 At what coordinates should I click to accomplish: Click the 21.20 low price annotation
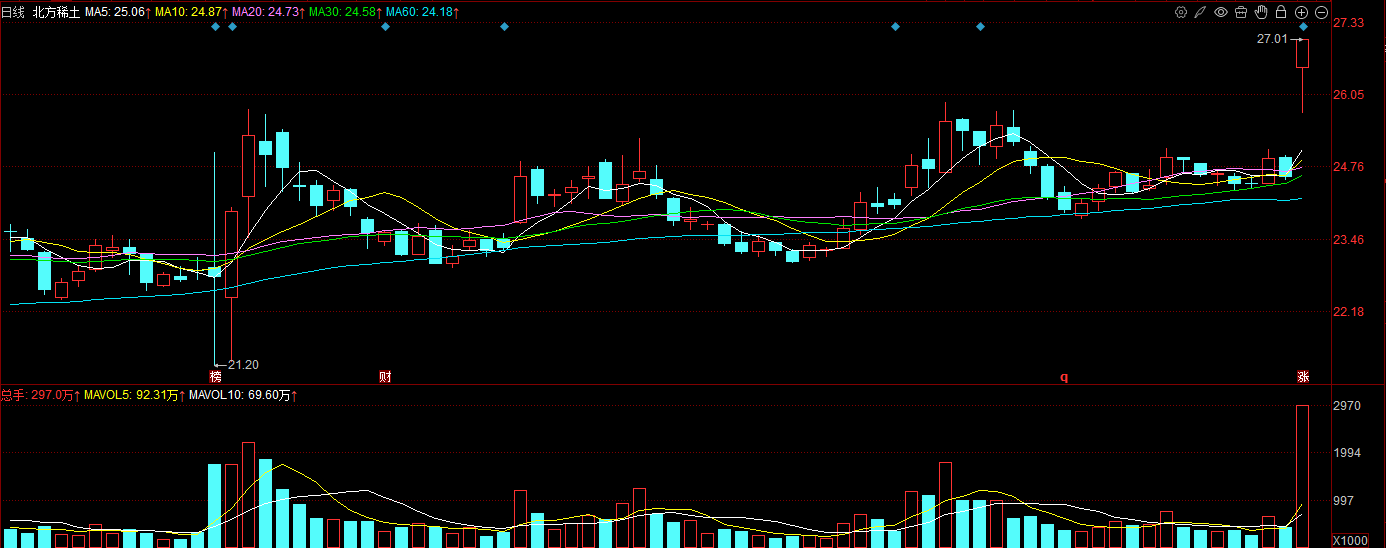(x=244, y=365)
